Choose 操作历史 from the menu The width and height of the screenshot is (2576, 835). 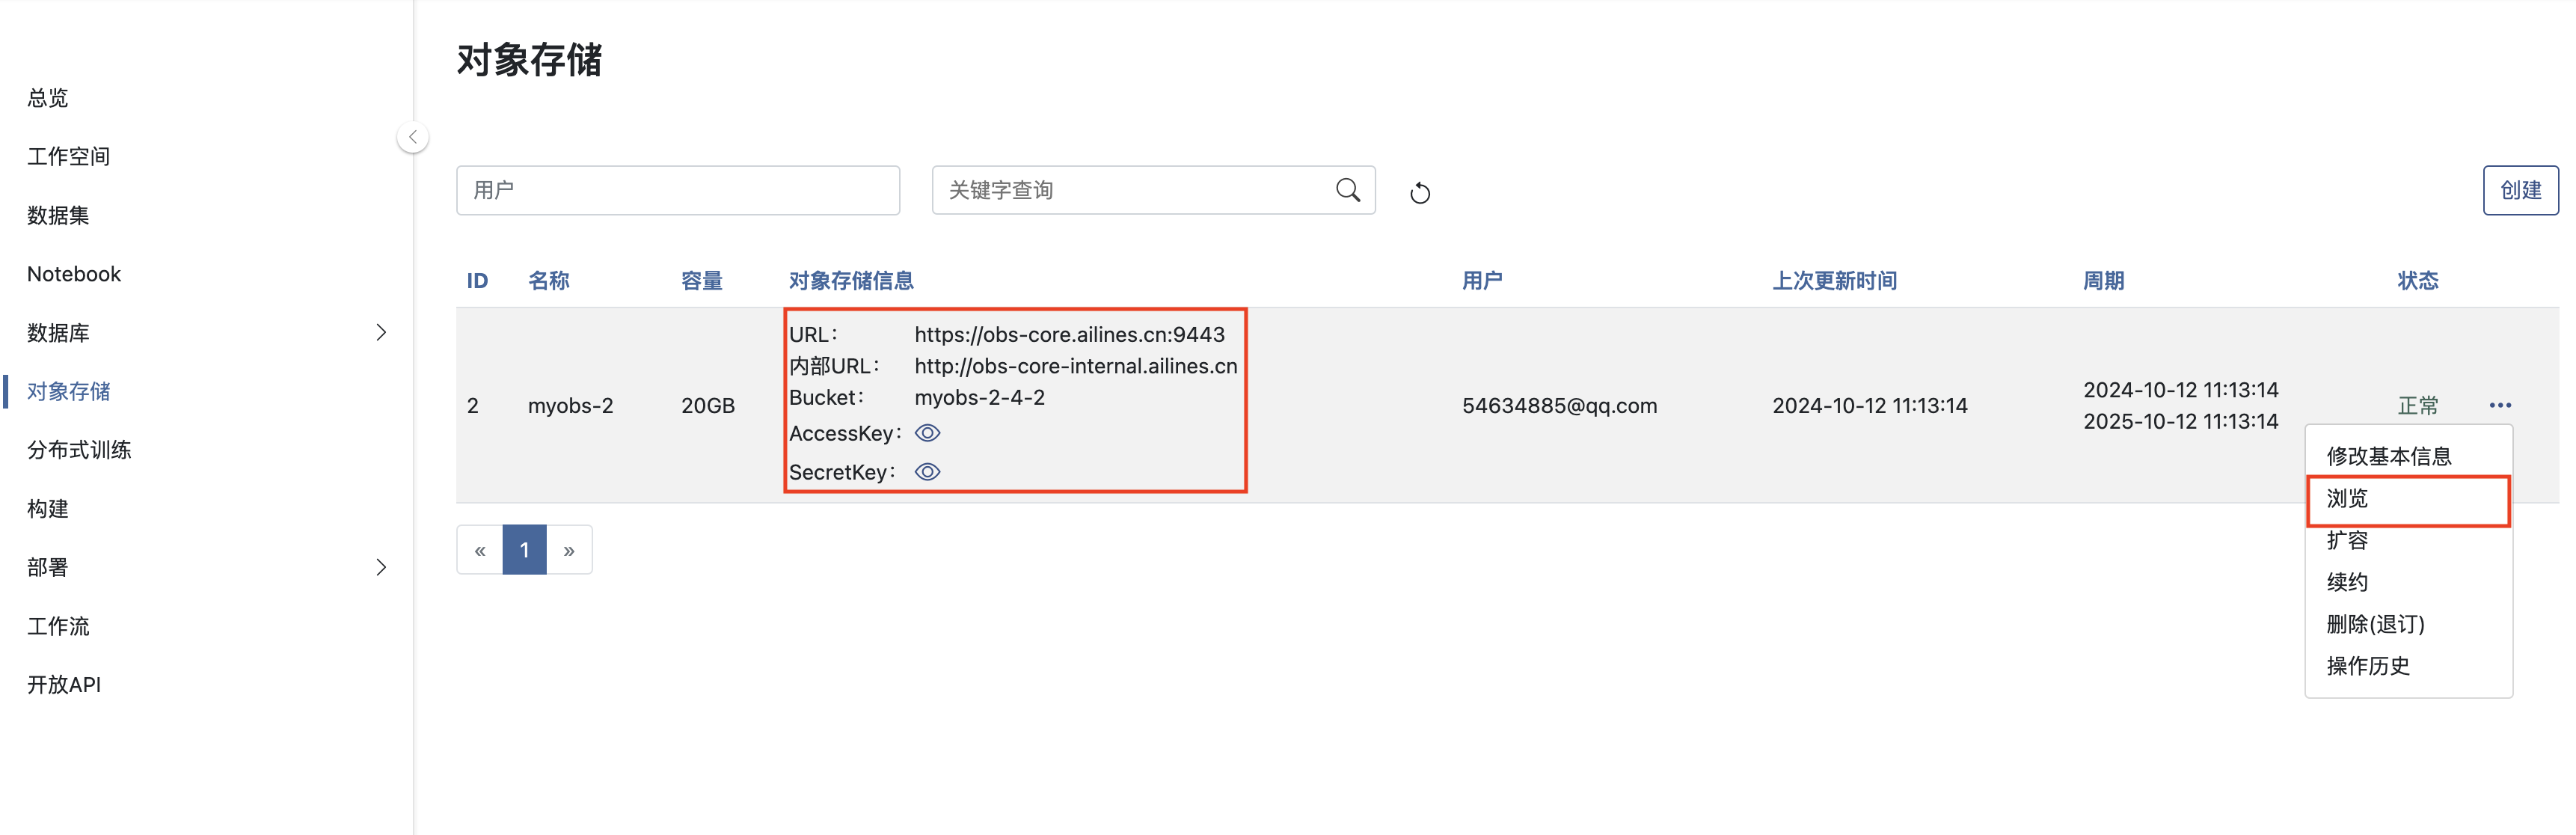(x=2367, y=666)
